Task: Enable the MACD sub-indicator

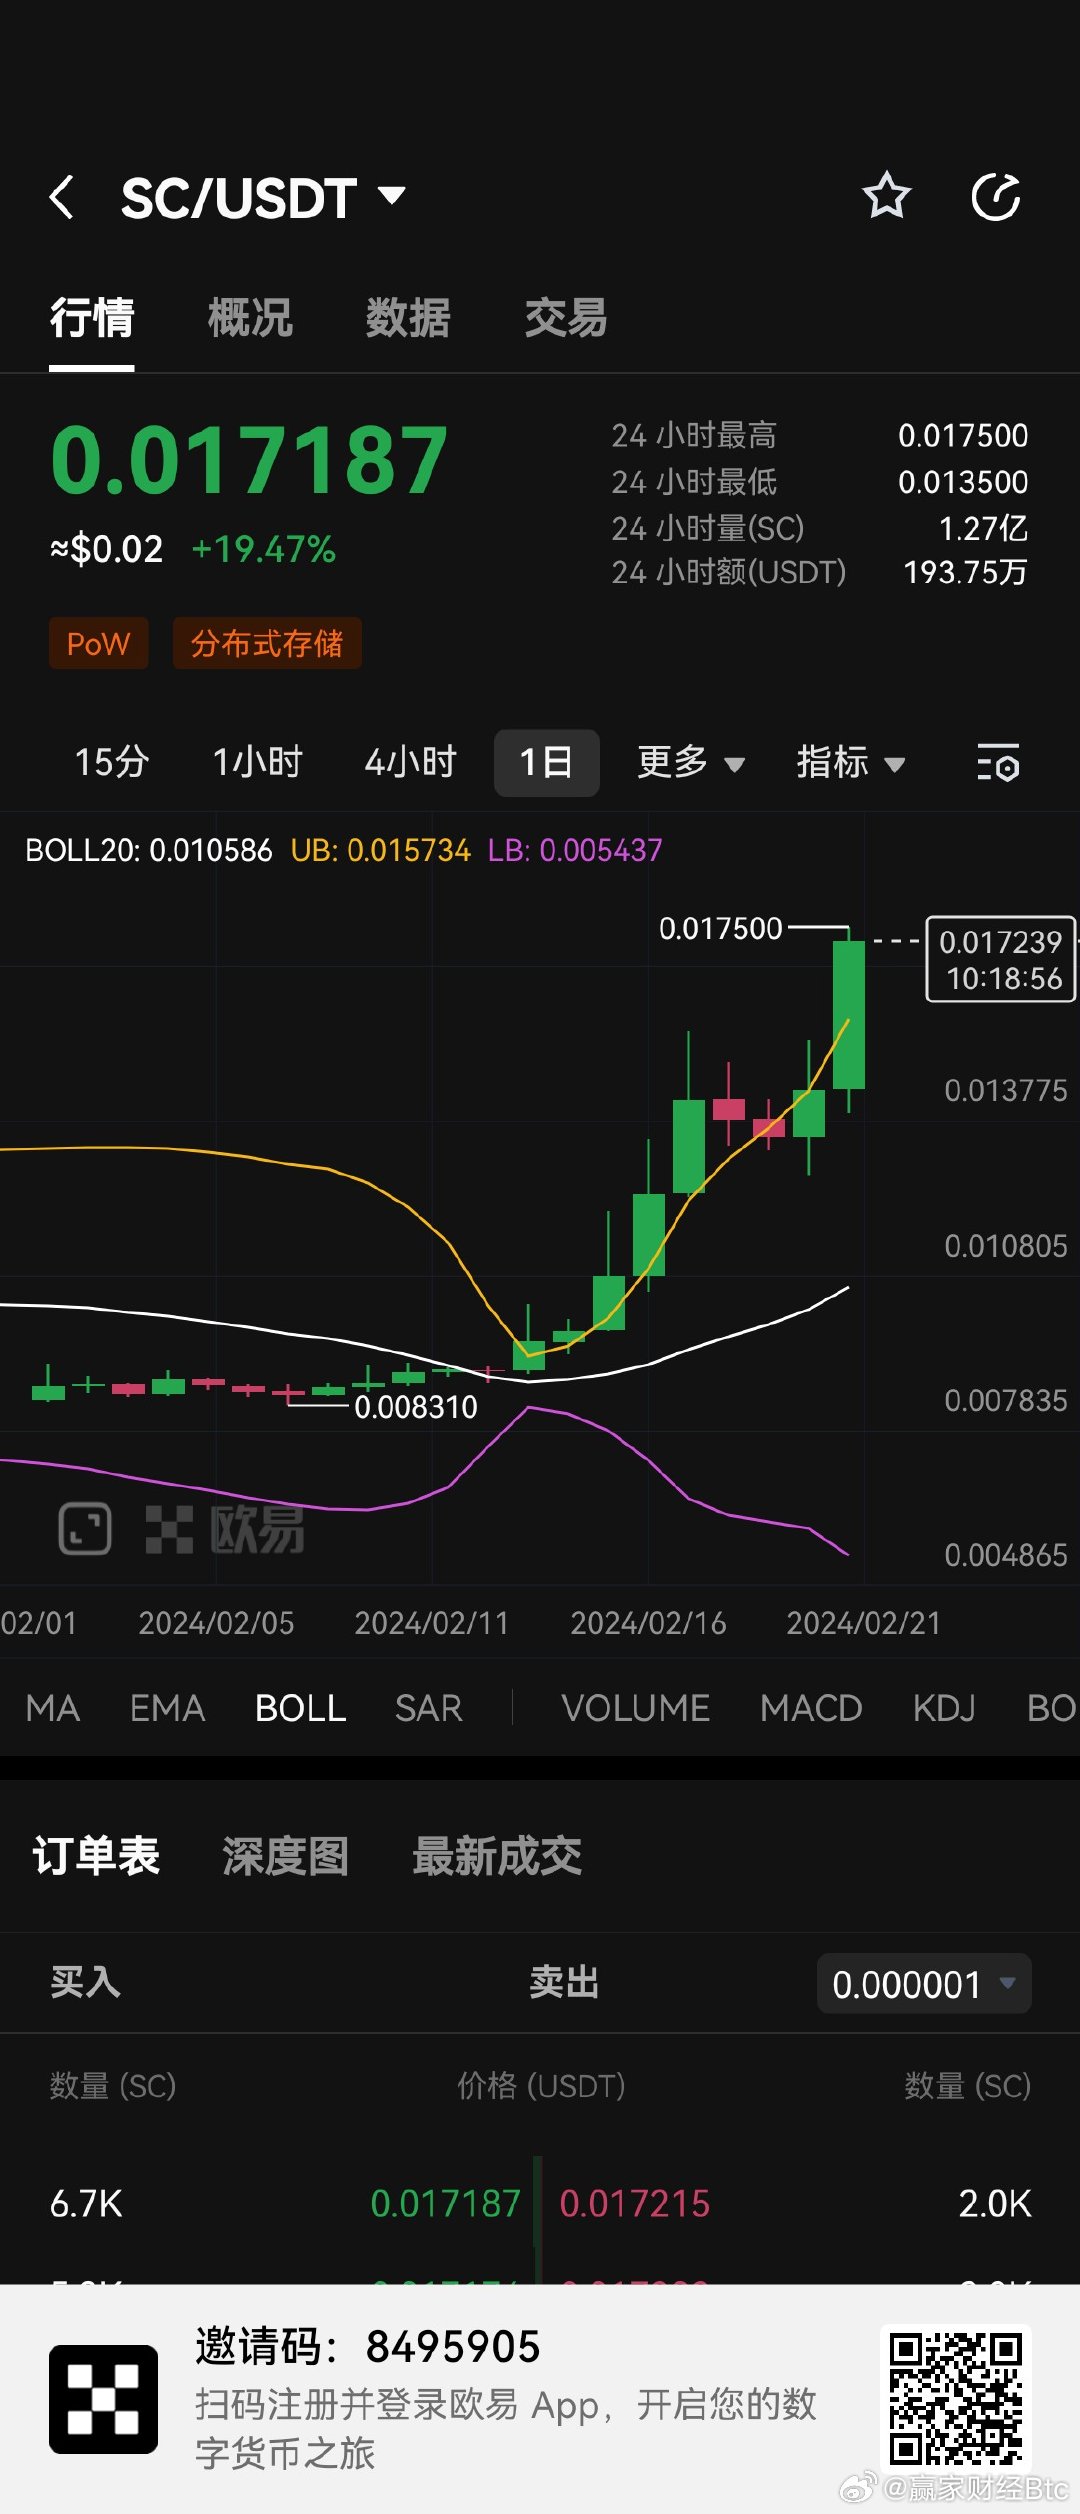Action: [811, 1708]
